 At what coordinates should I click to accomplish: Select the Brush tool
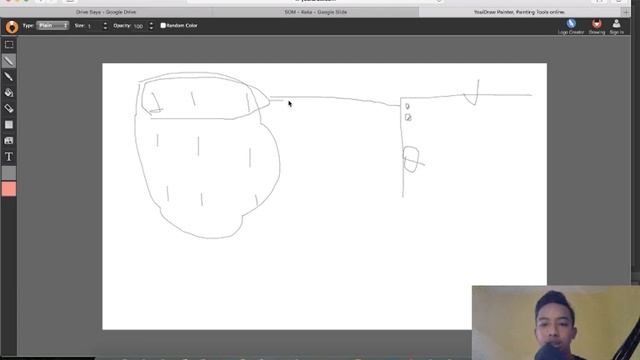[9, 77]
